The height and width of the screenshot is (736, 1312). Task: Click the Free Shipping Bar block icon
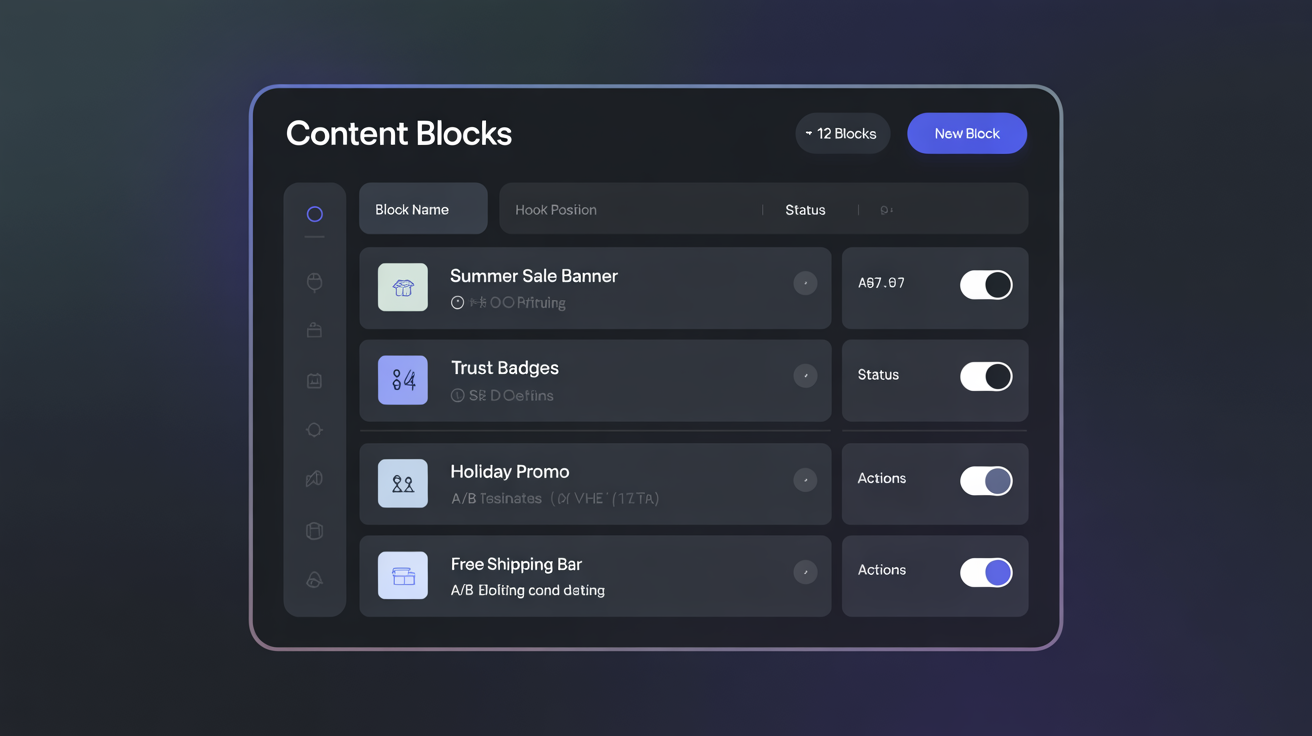pos(403,576)
